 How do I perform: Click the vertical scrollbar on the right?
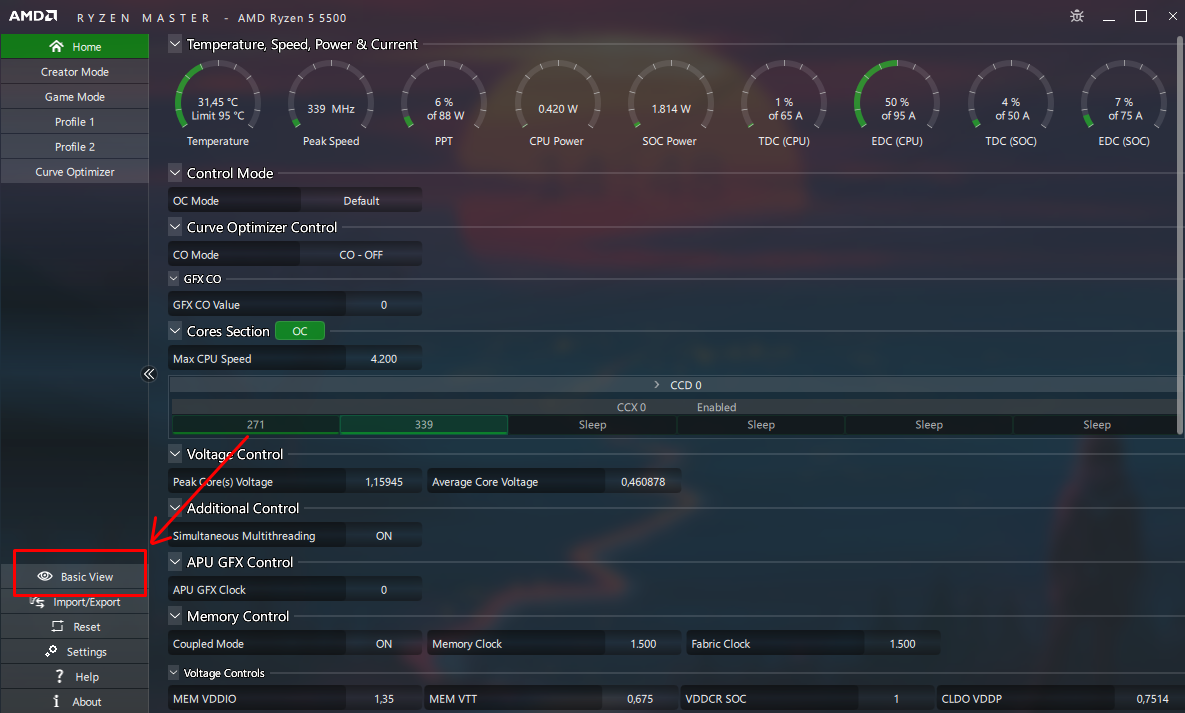point(1180,234)
